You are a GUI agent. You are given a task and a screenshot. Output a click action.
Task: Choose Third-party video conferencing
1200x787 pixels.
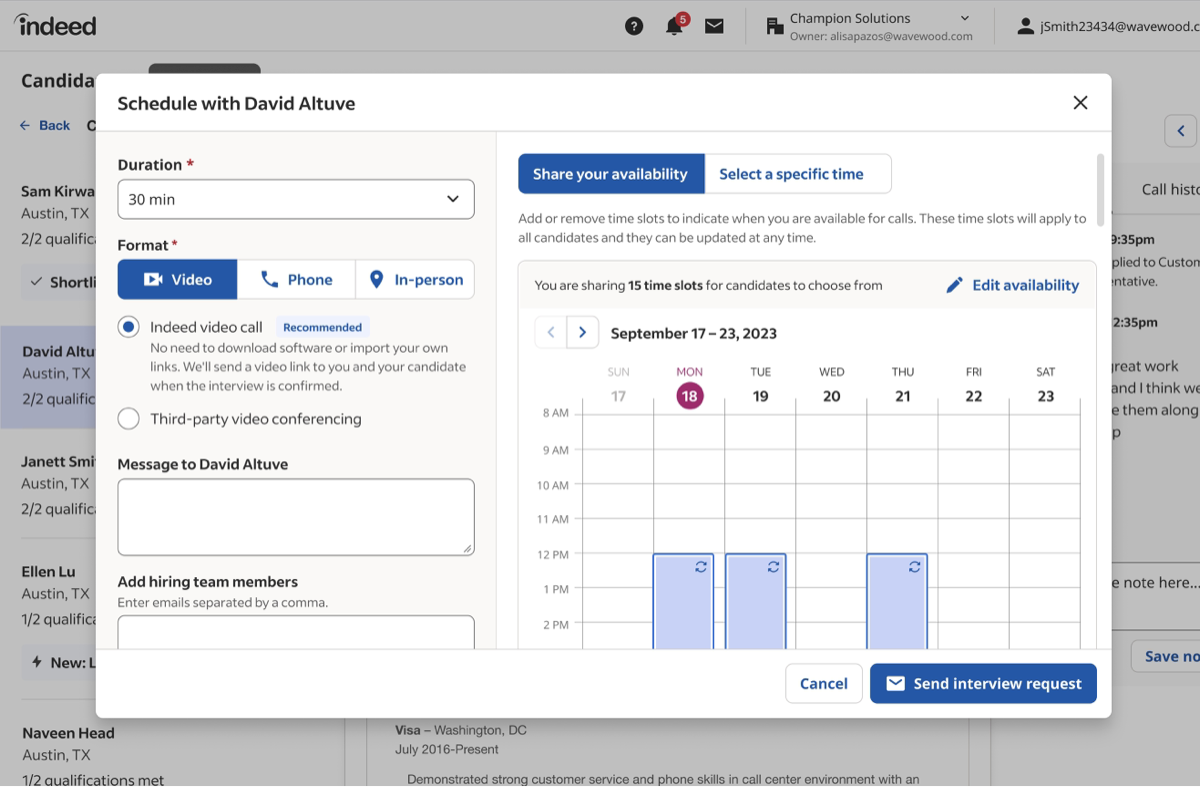[x=128, y=419]
